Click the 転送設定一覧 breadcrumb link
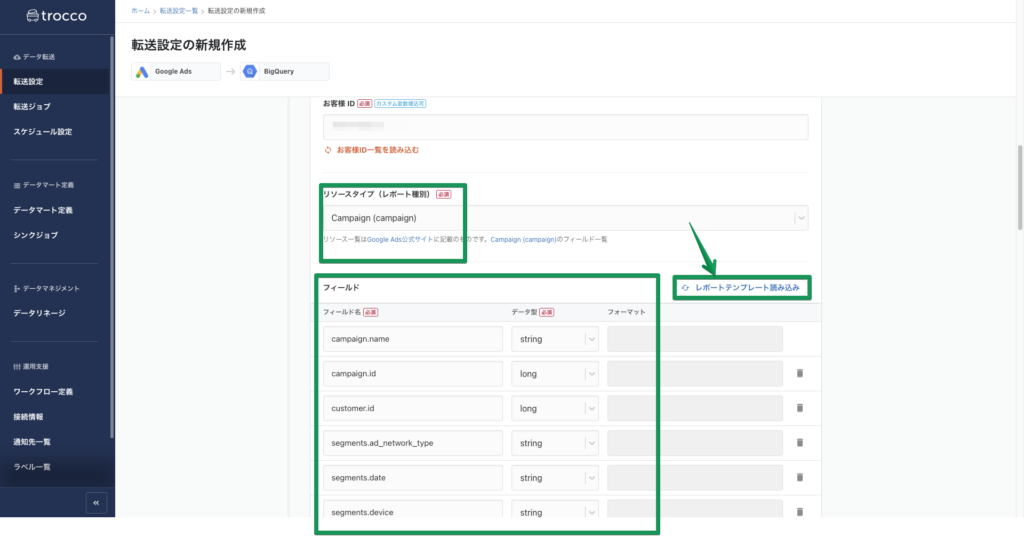The image size is (1024, 537). (179, 10)
